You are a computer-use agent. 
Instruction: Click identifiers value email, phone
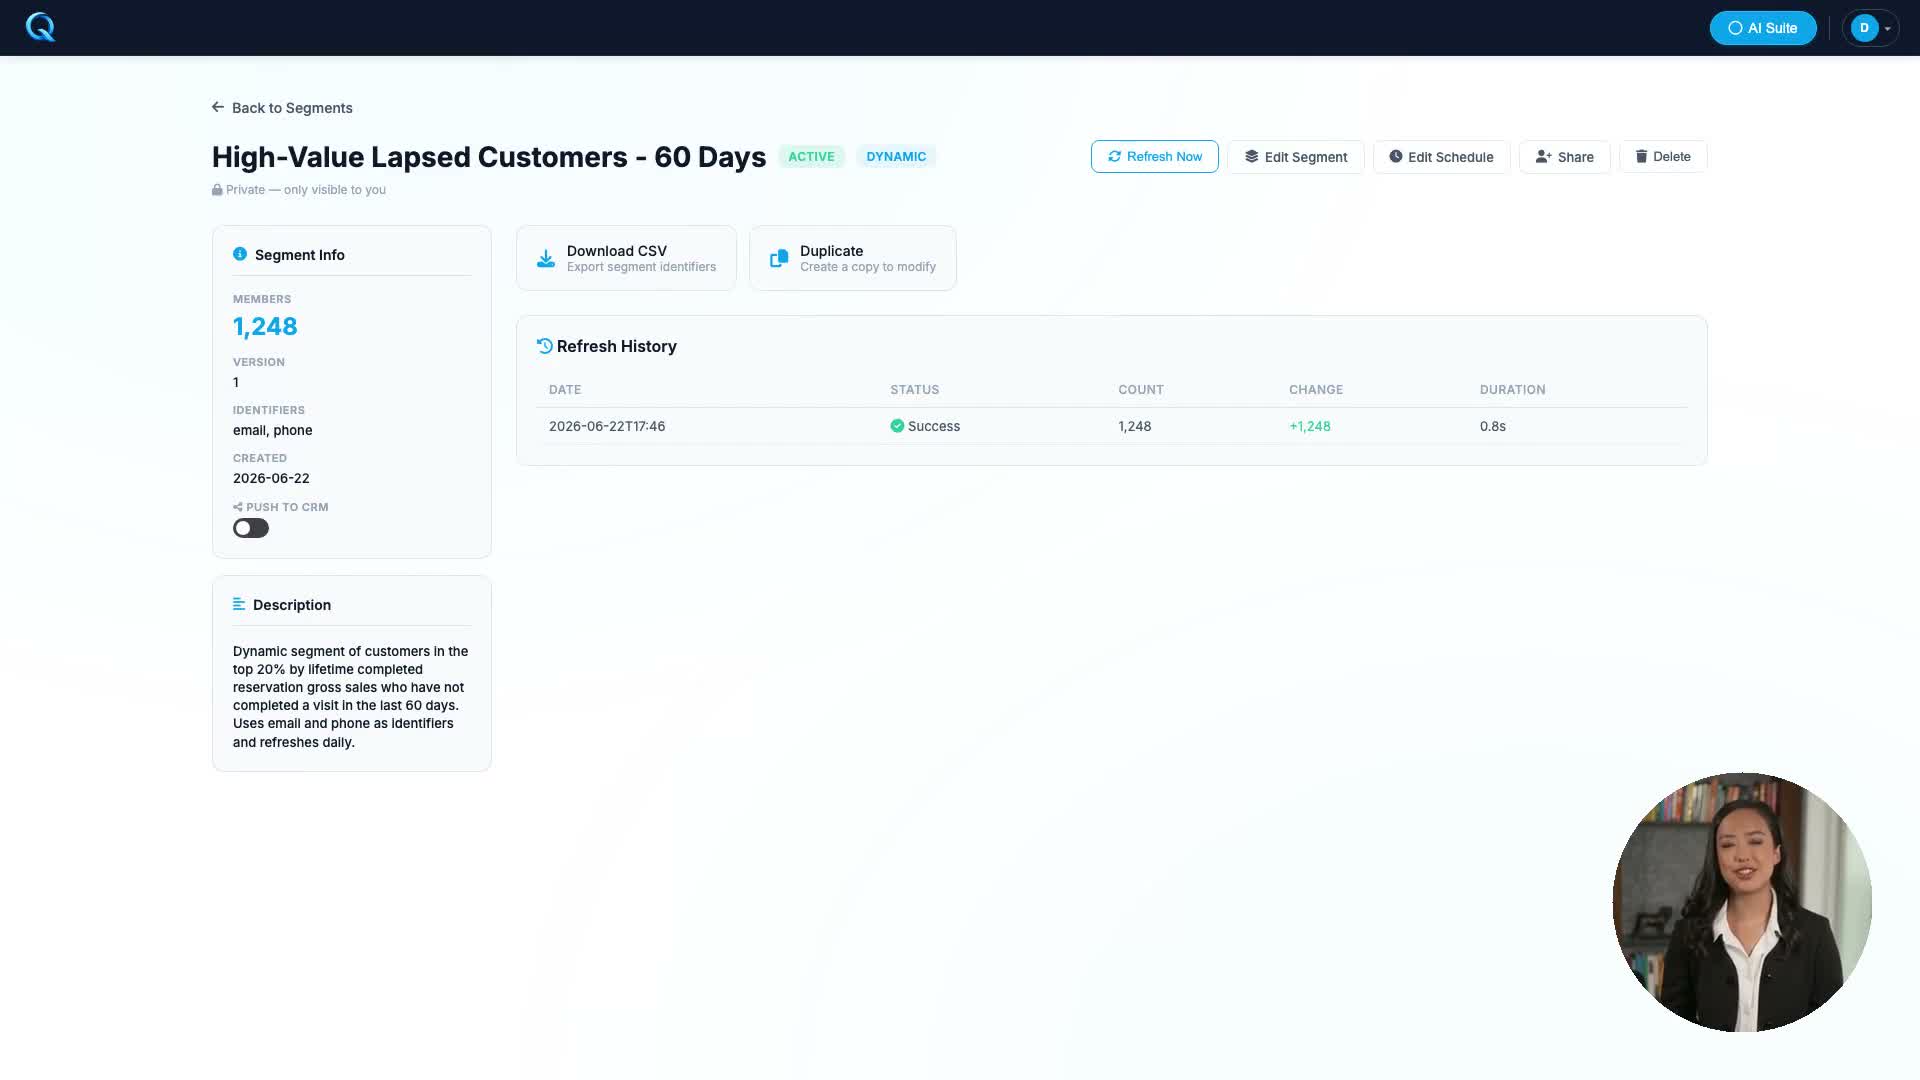coord(273,431)
